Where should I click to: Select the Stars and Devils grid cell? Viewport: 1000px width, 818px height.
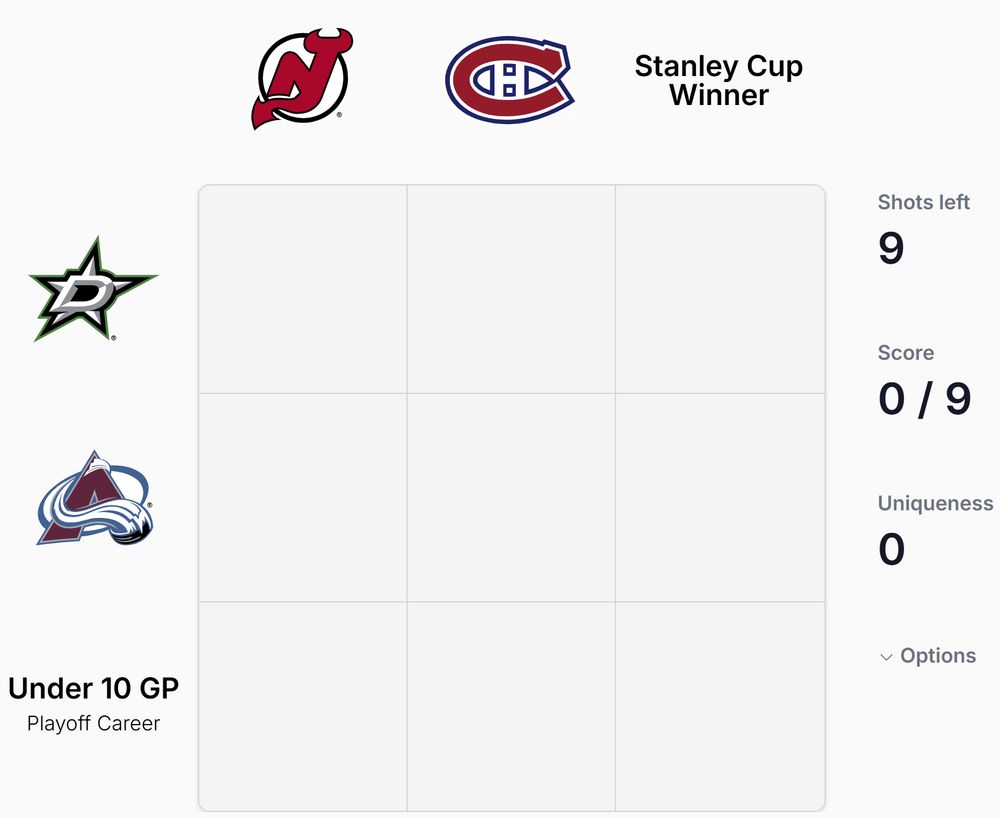click(303, 289)
